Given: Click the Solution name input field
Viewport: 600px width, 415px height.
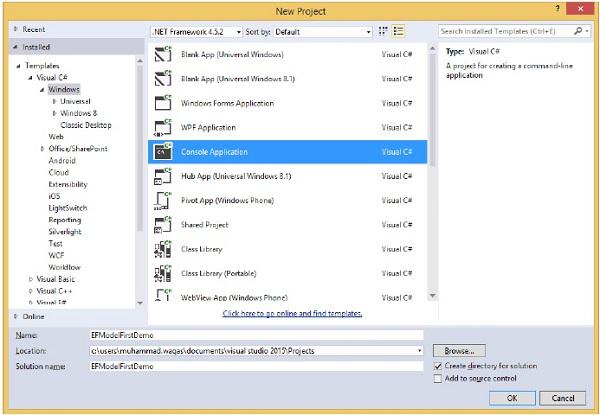Looking at the screenshot, I should tap(256, 366).
